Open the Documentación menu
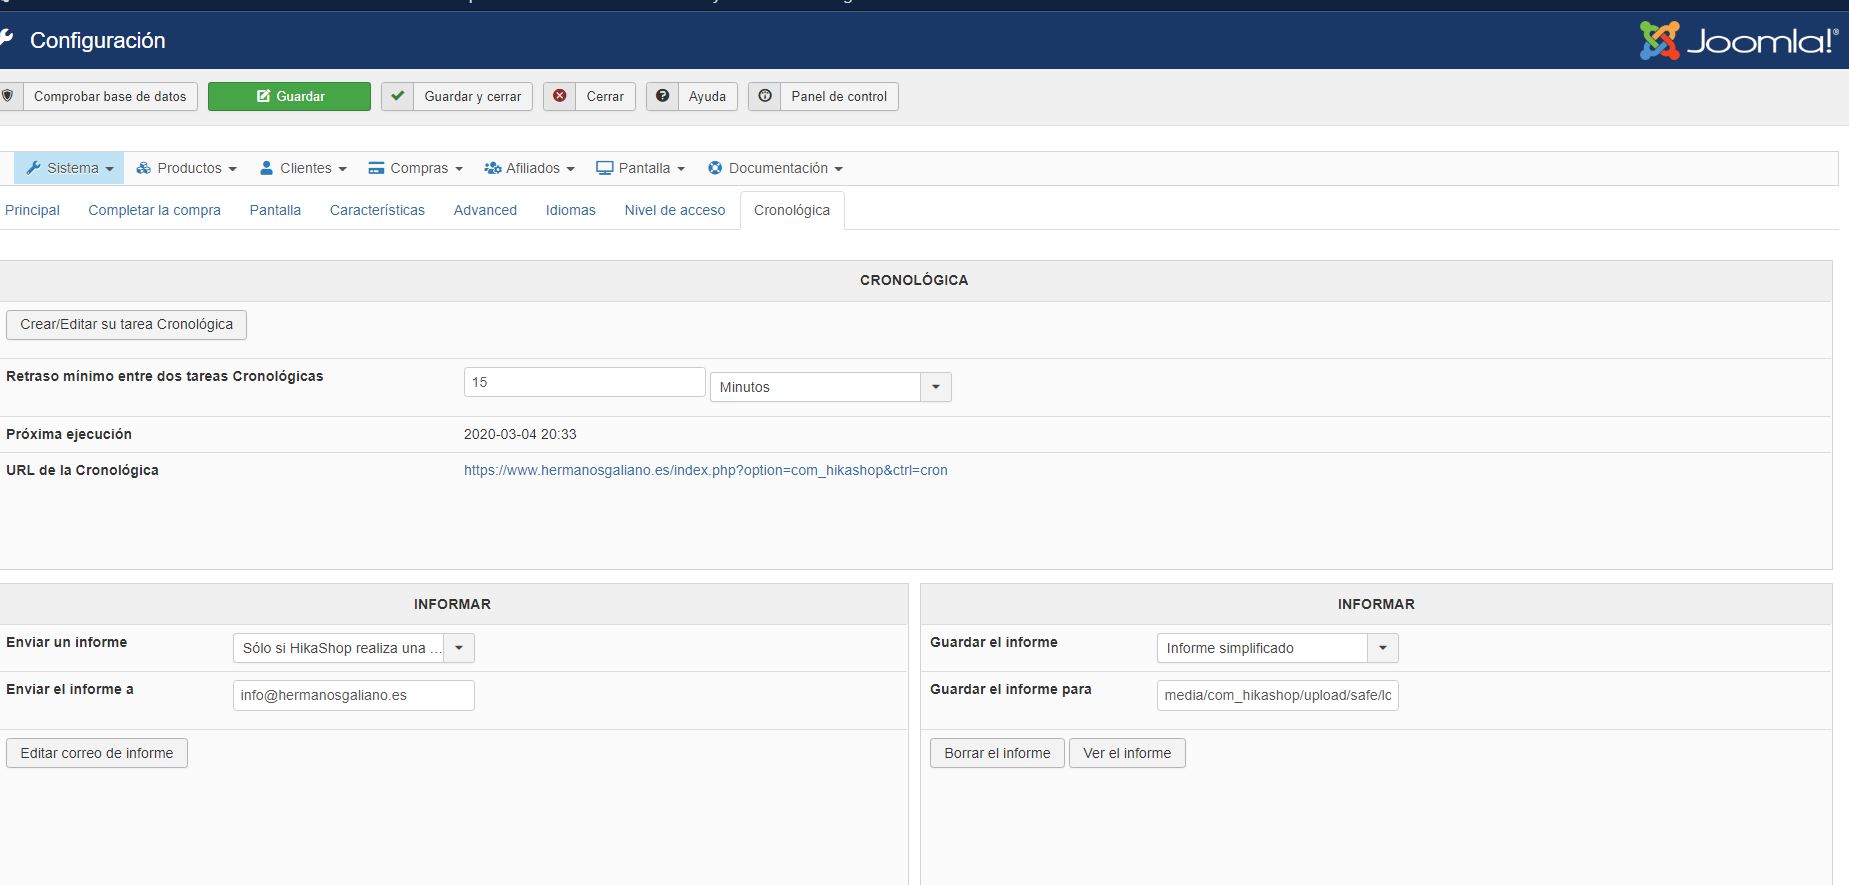The image size is (1849, 885). [x=775, y=168]
